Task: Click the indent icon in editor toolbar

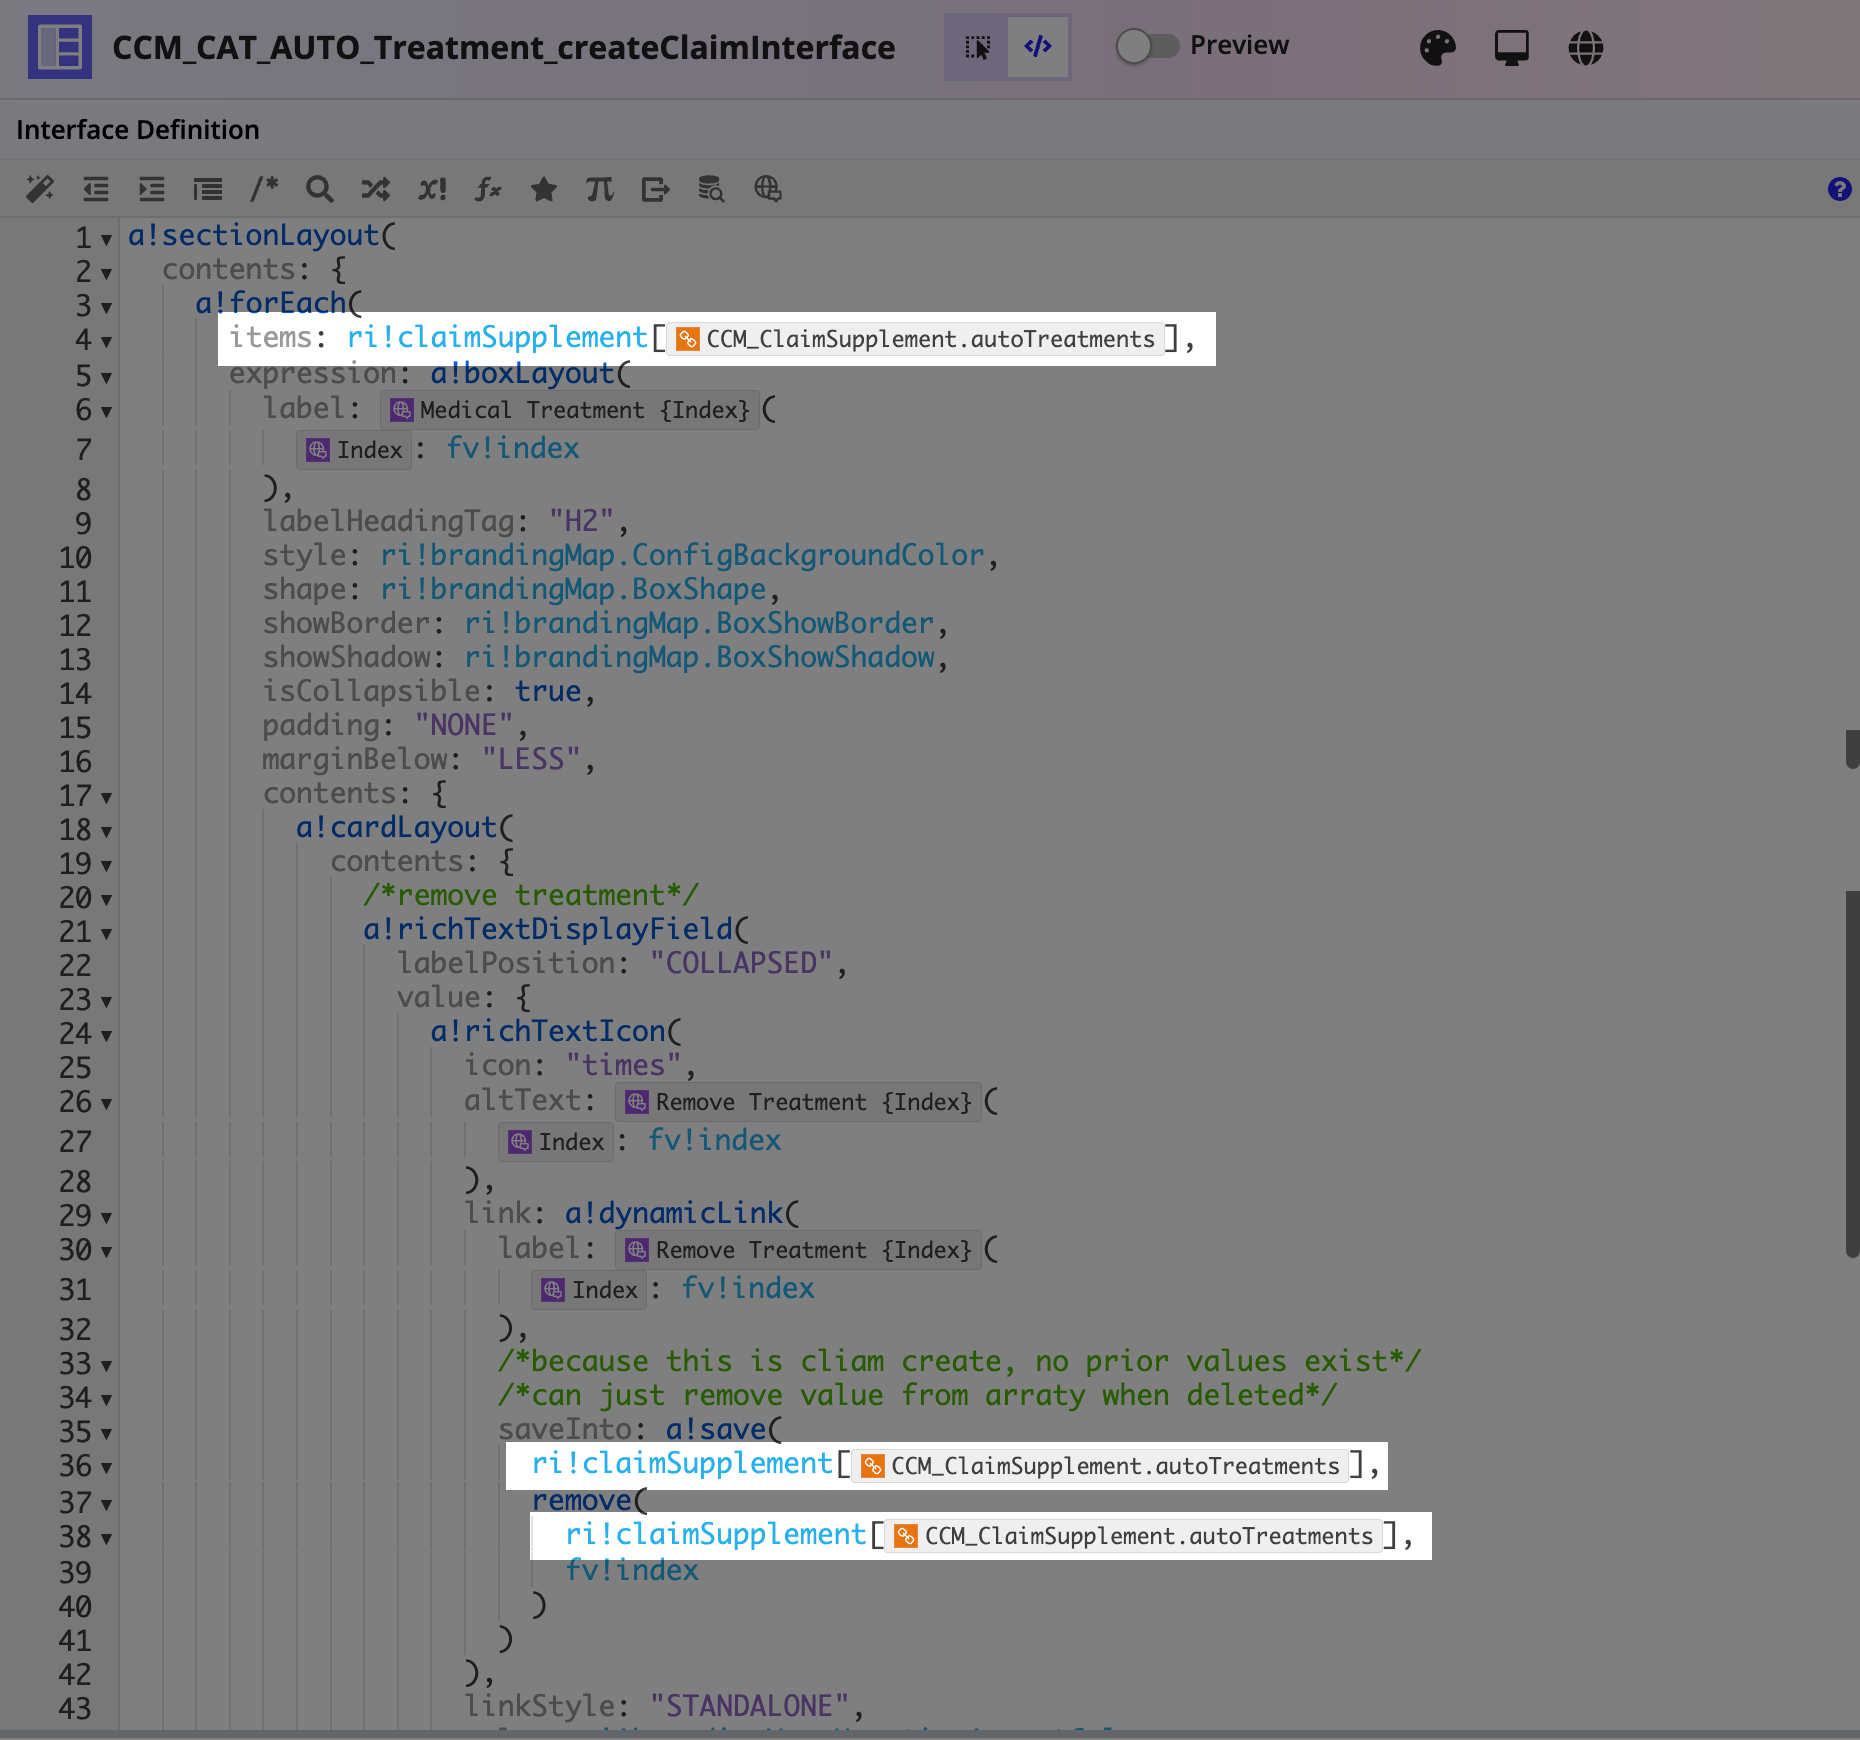Action: click(152, 189)
